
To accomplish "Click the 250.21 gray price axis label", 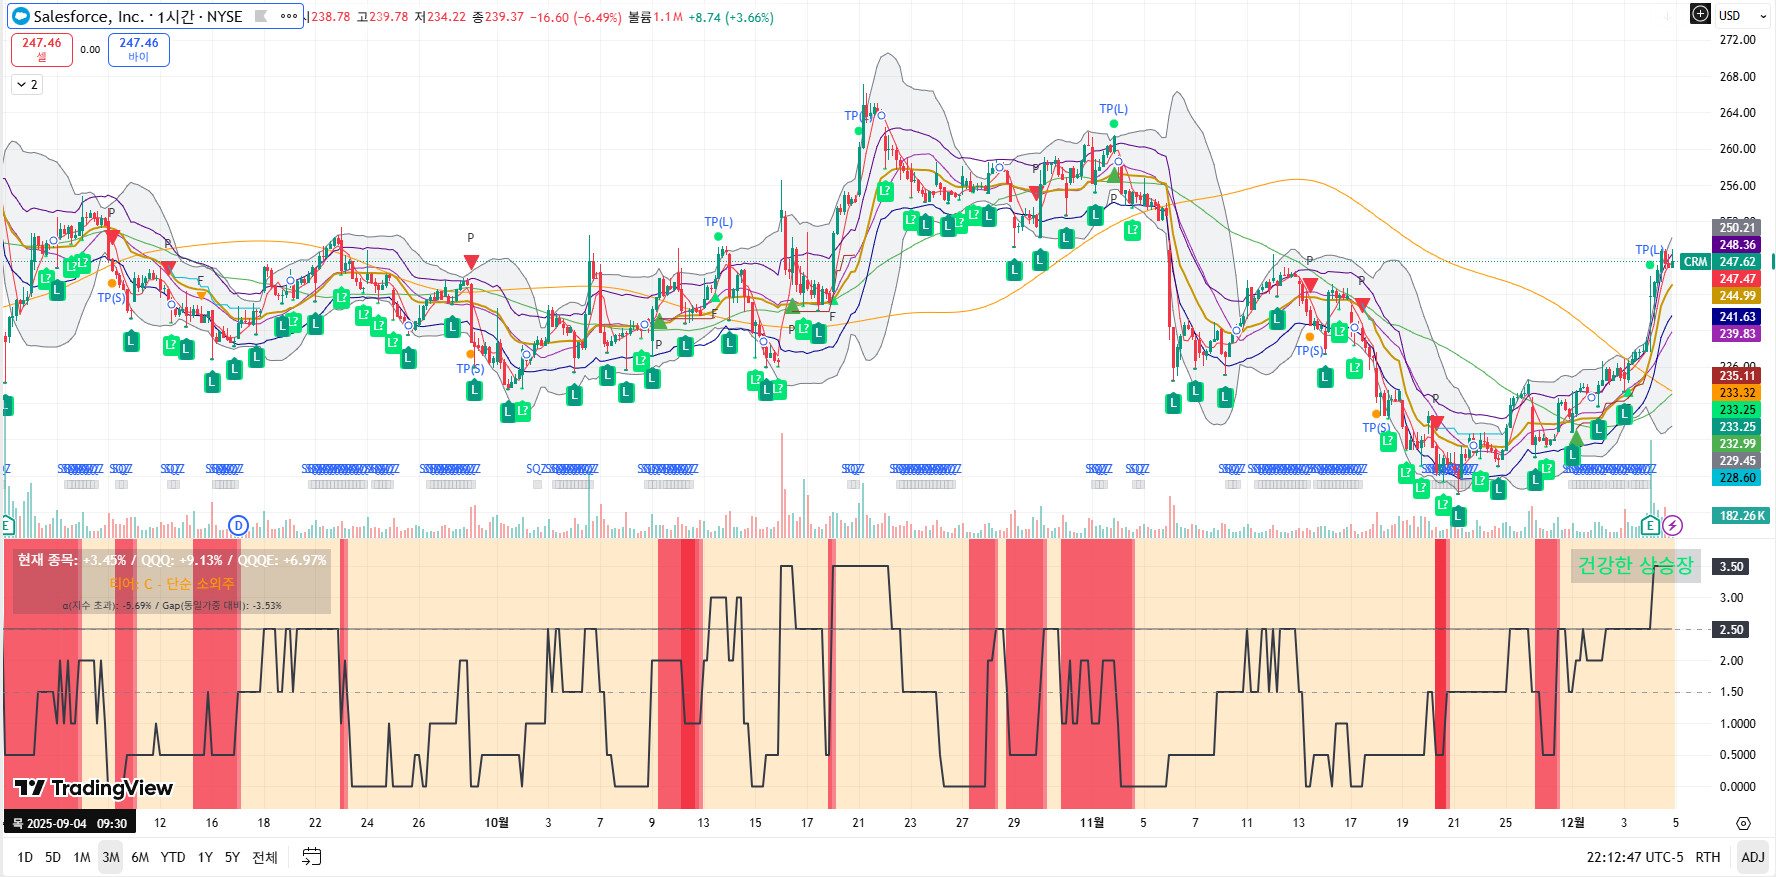I will click(x=1737, y=228).
